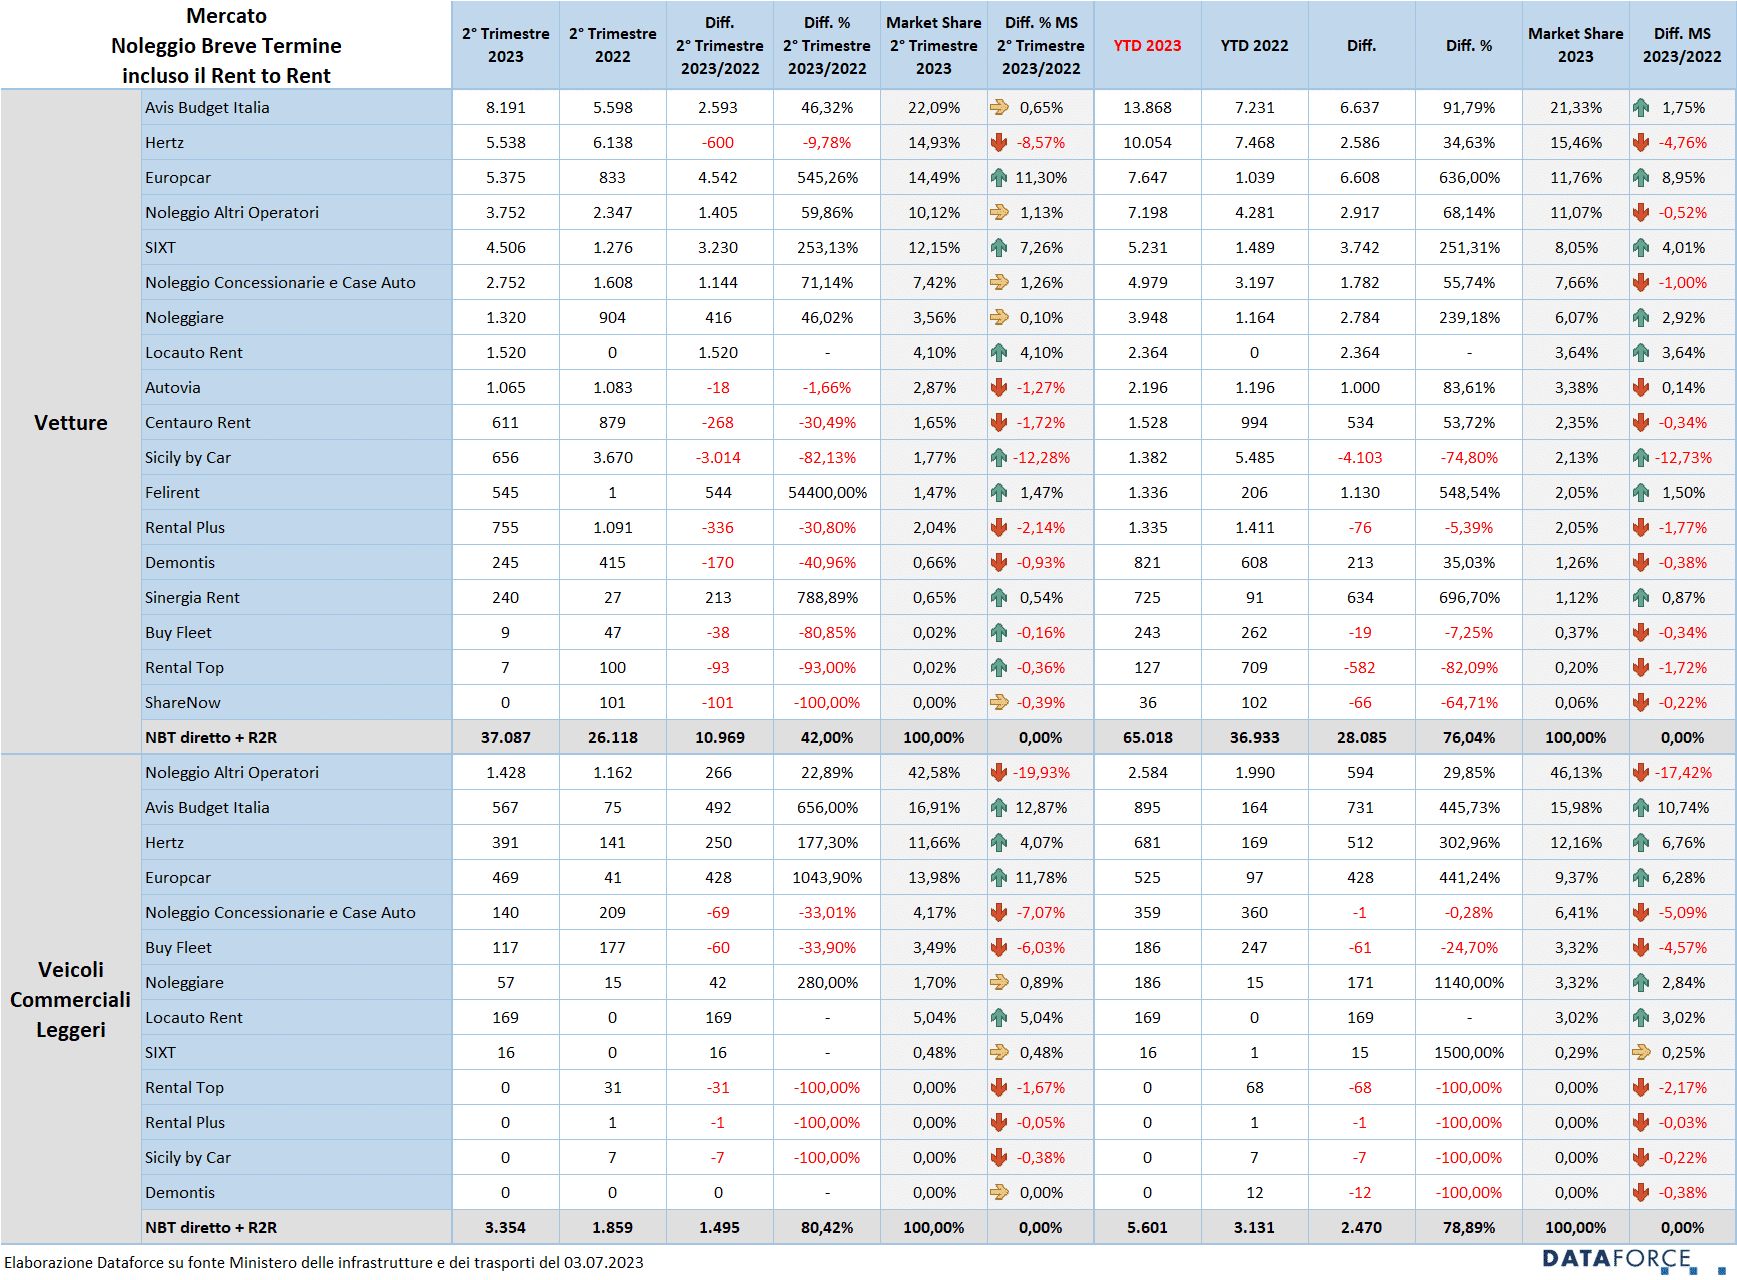
Task: Click the commercial vehicles total '3.354'
Action: click(505, 1227)
